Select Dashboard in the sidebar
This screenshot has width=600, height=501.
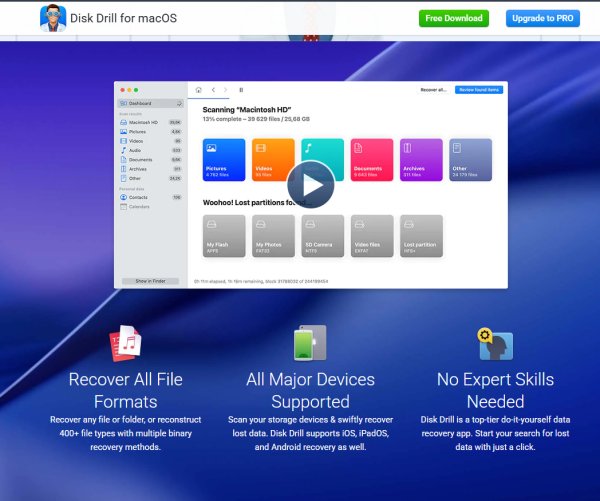click(150, 103)
